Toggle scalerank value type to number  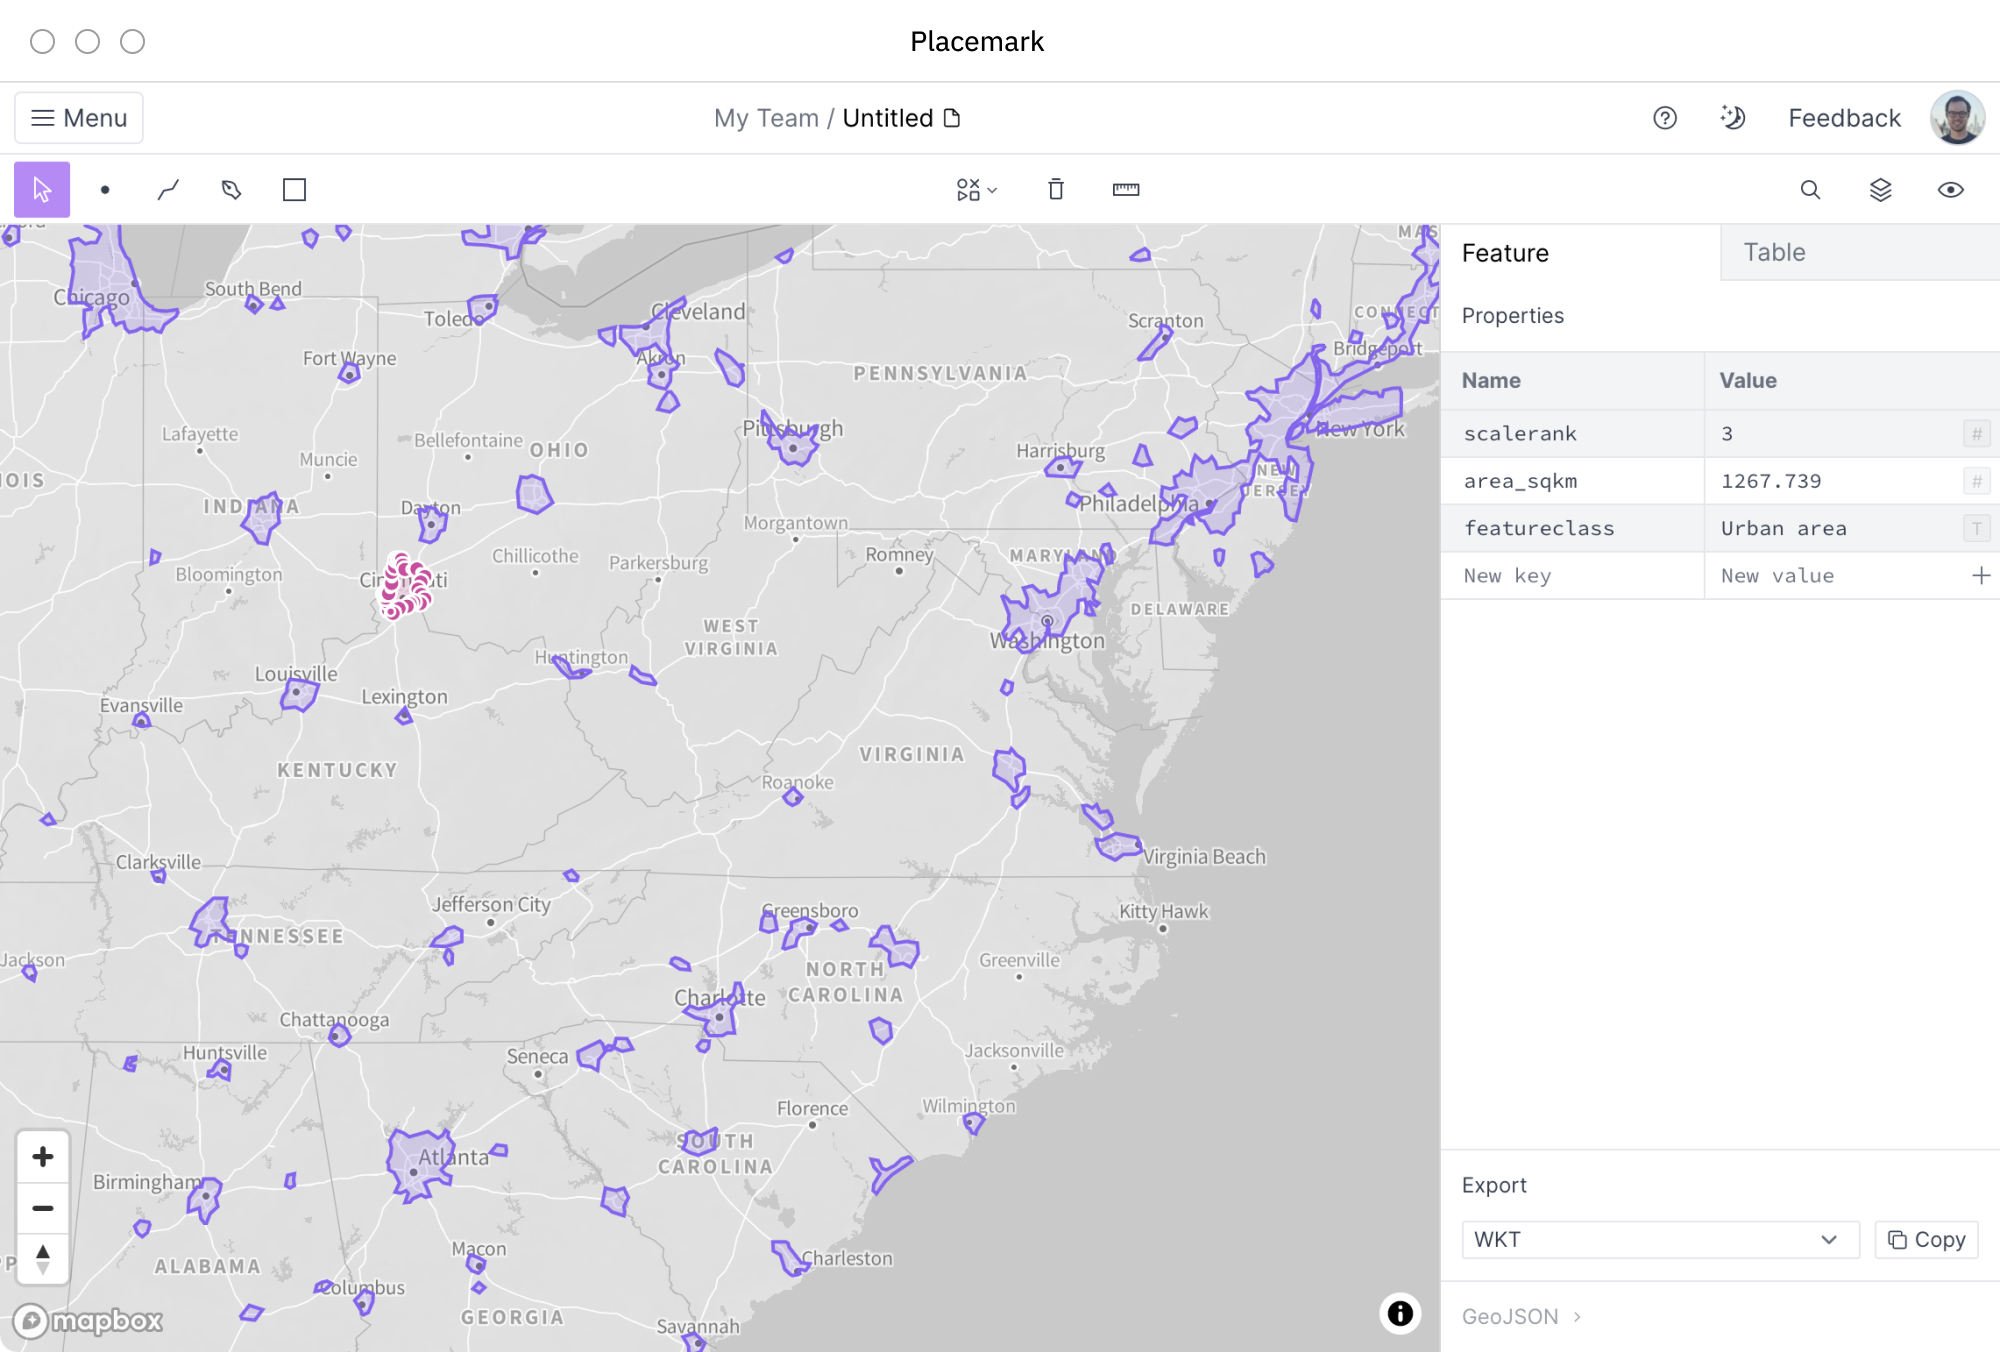[1976, 434]
